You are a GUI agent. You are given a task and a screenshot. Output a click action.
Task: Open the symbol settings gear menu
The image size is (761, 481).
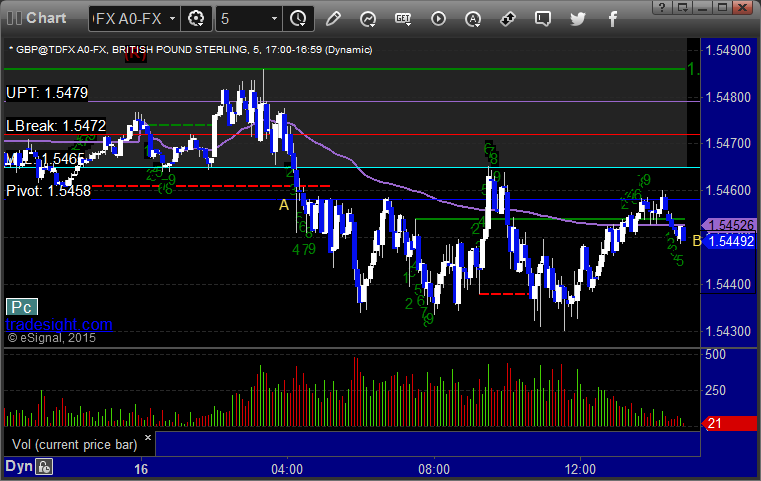pos(196,19)
